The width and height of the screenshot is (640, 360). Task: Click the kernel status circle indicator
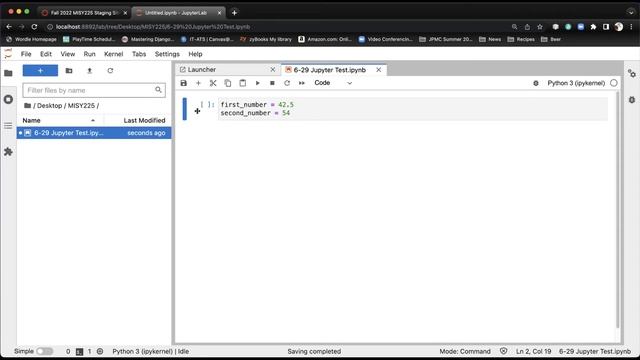pyautogui.click(x=614, y=83)
